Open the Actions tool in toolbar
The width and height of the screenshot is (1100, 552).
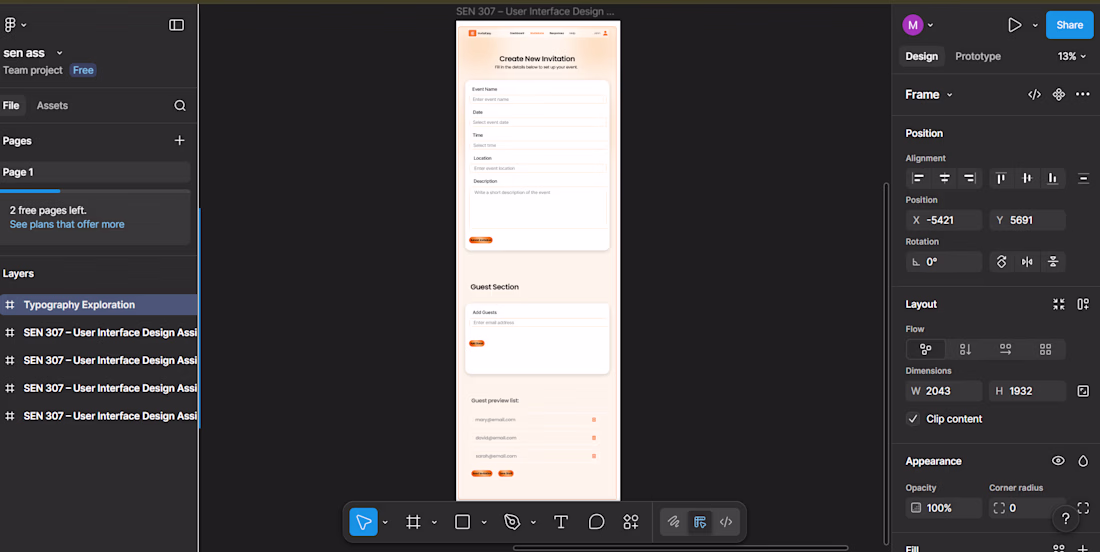click(x=631, y=522)
